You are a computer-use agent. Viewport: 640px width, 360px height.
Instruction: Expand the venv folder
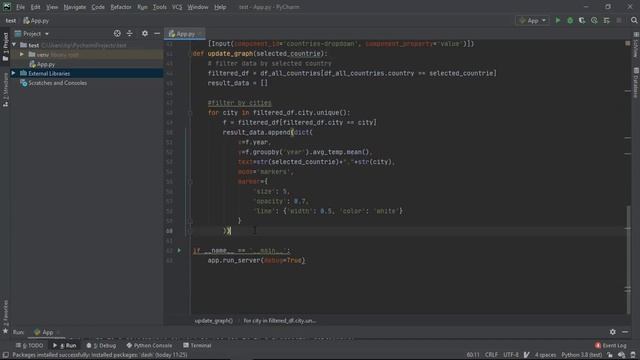tap(22, 54)
